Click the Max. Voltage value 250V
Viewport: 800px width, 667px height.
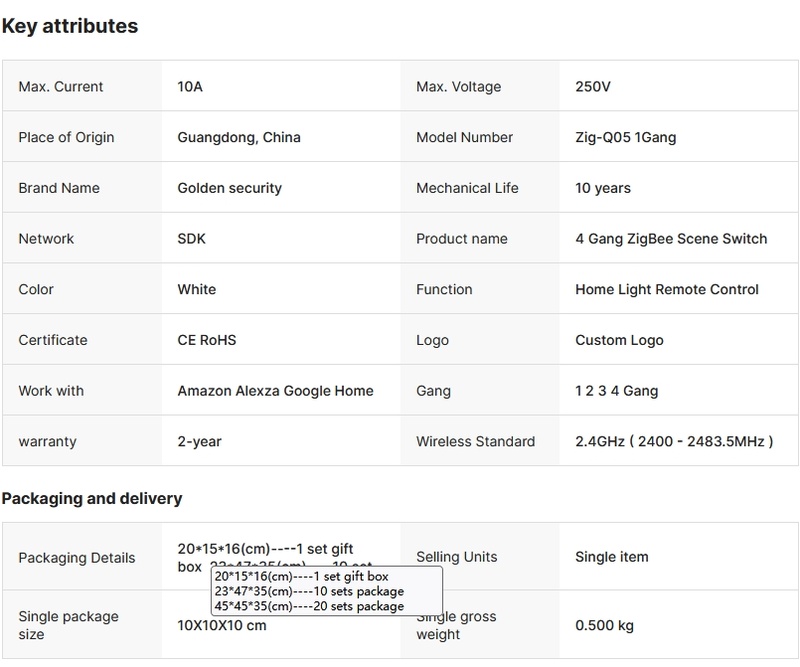tap(593, 87)
